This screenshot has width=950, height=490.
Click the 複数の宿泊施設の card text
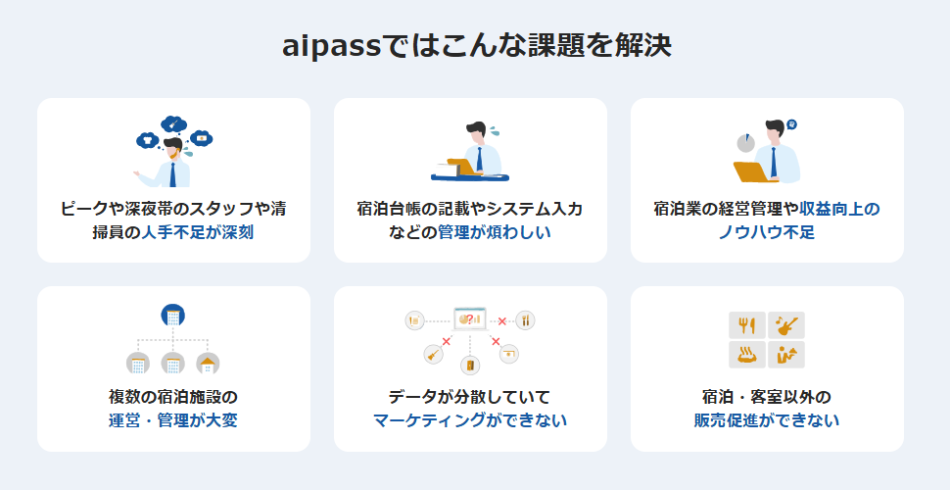[173, 397]
